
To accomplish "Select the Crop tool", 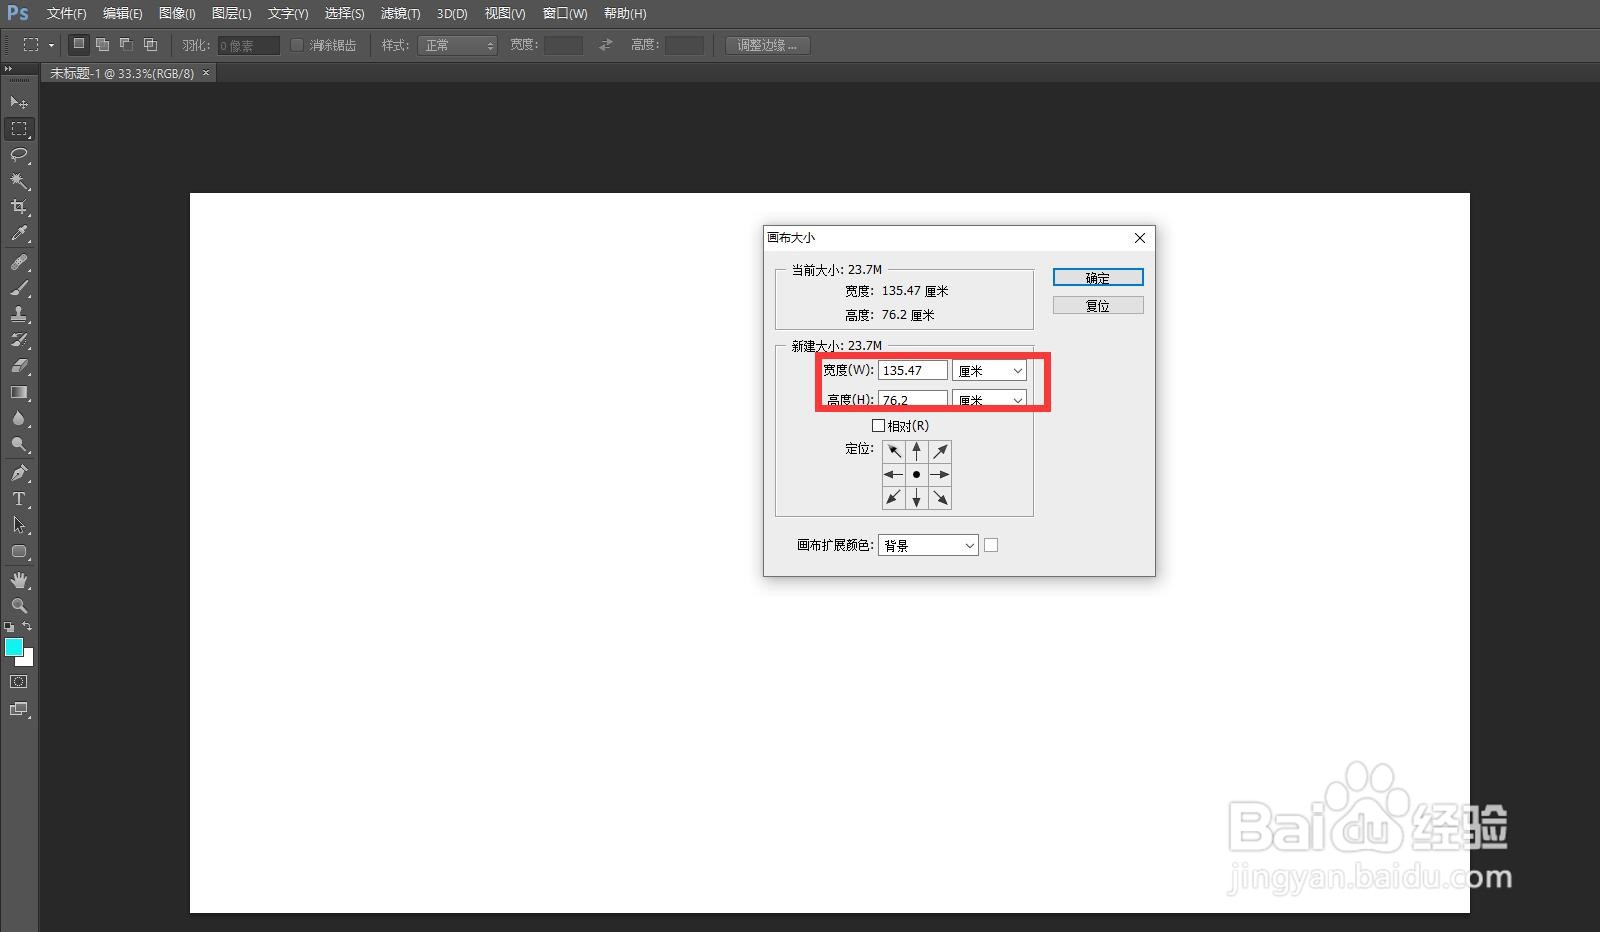I will [x=19, y=207].
